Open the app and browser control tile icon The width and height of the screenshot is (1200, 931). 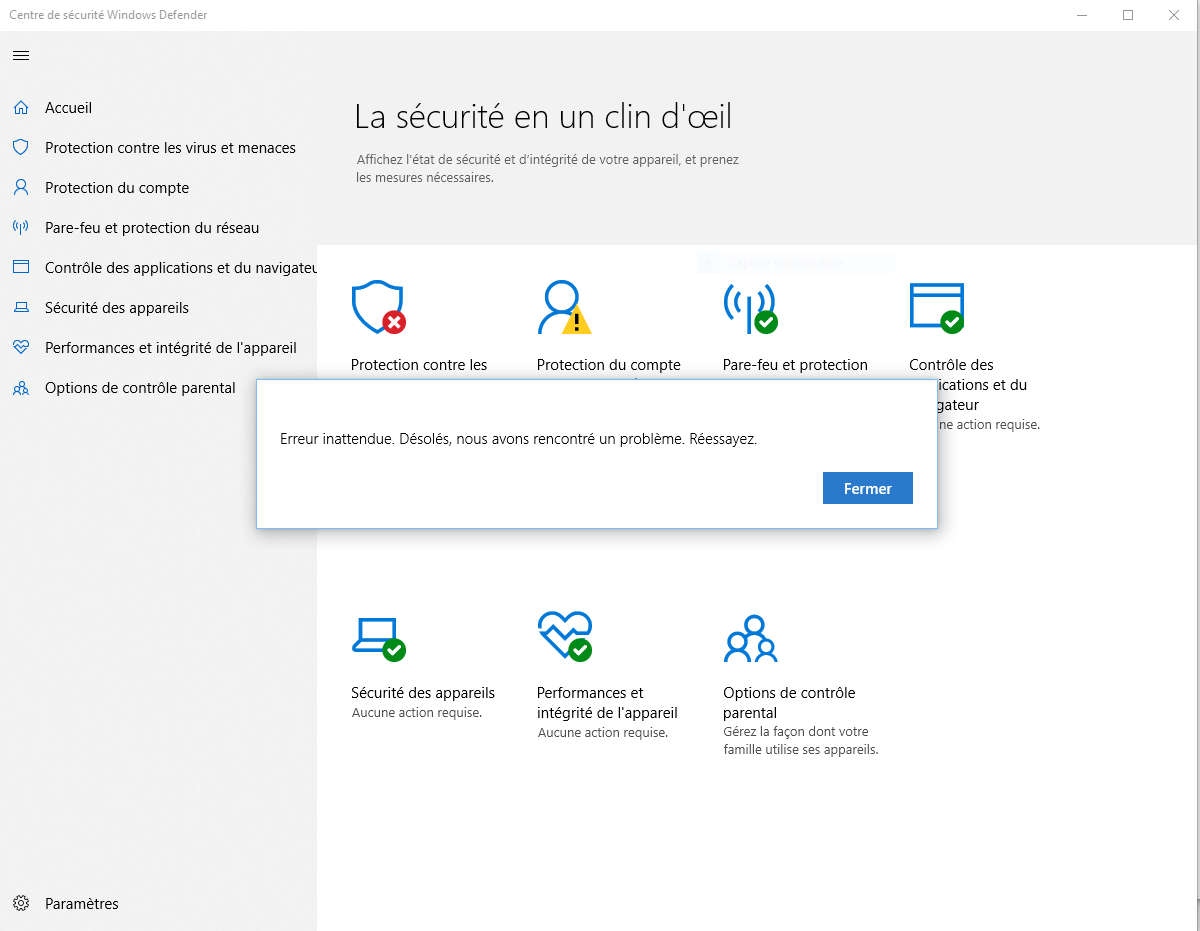(937, 308)
